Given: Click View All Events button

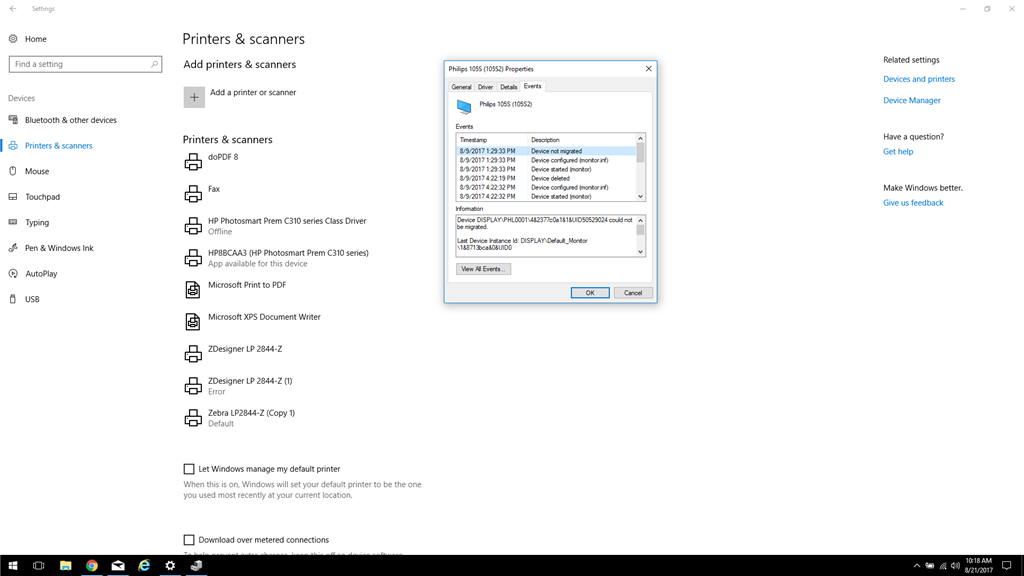Looking at the screenshot, I should pyautogui.click(x=483, y=269).
